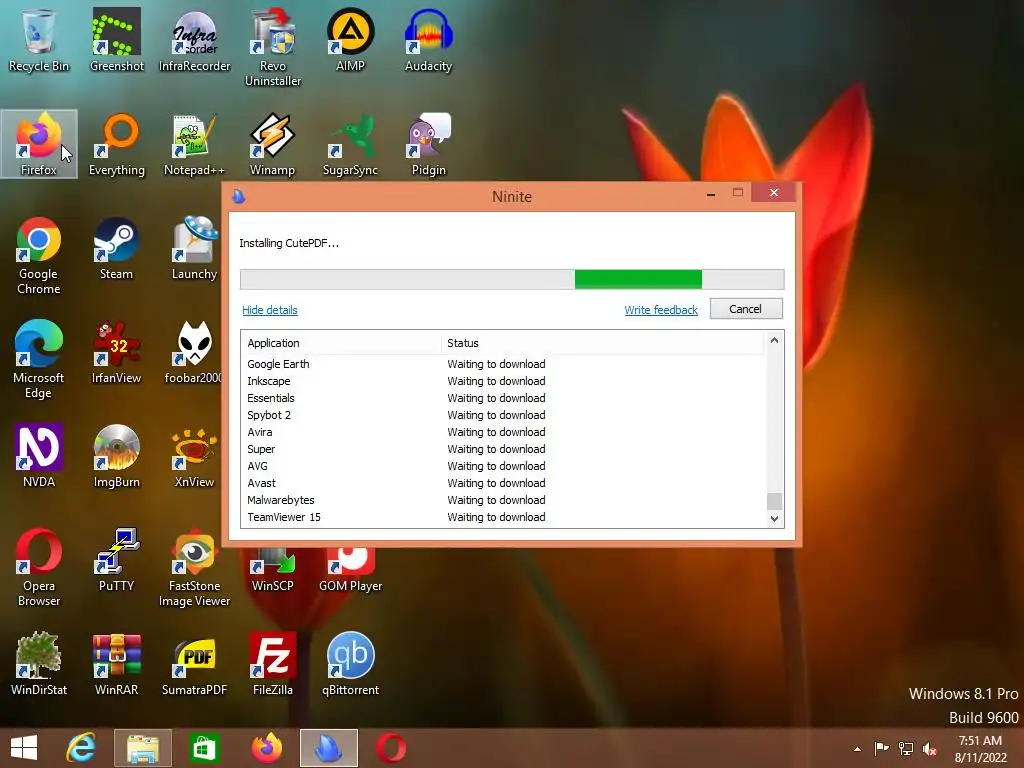This screenshot has width=1024, height=768.
Task: Select the Spybot 2 row
Action: click(x=503, y=415)
